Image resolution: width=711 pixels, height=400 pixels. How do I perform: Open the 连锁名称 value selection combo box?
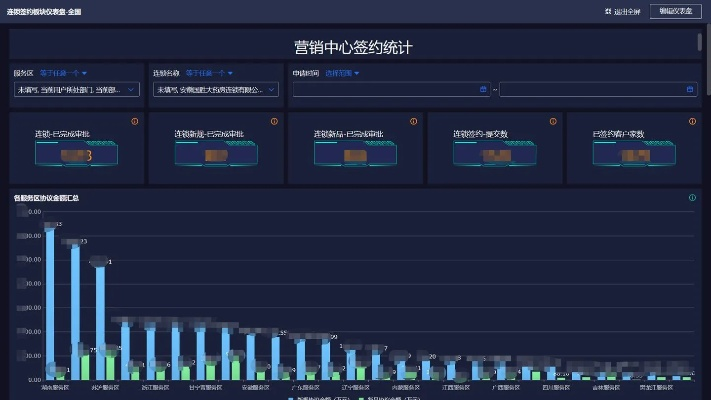click(216, 89)
